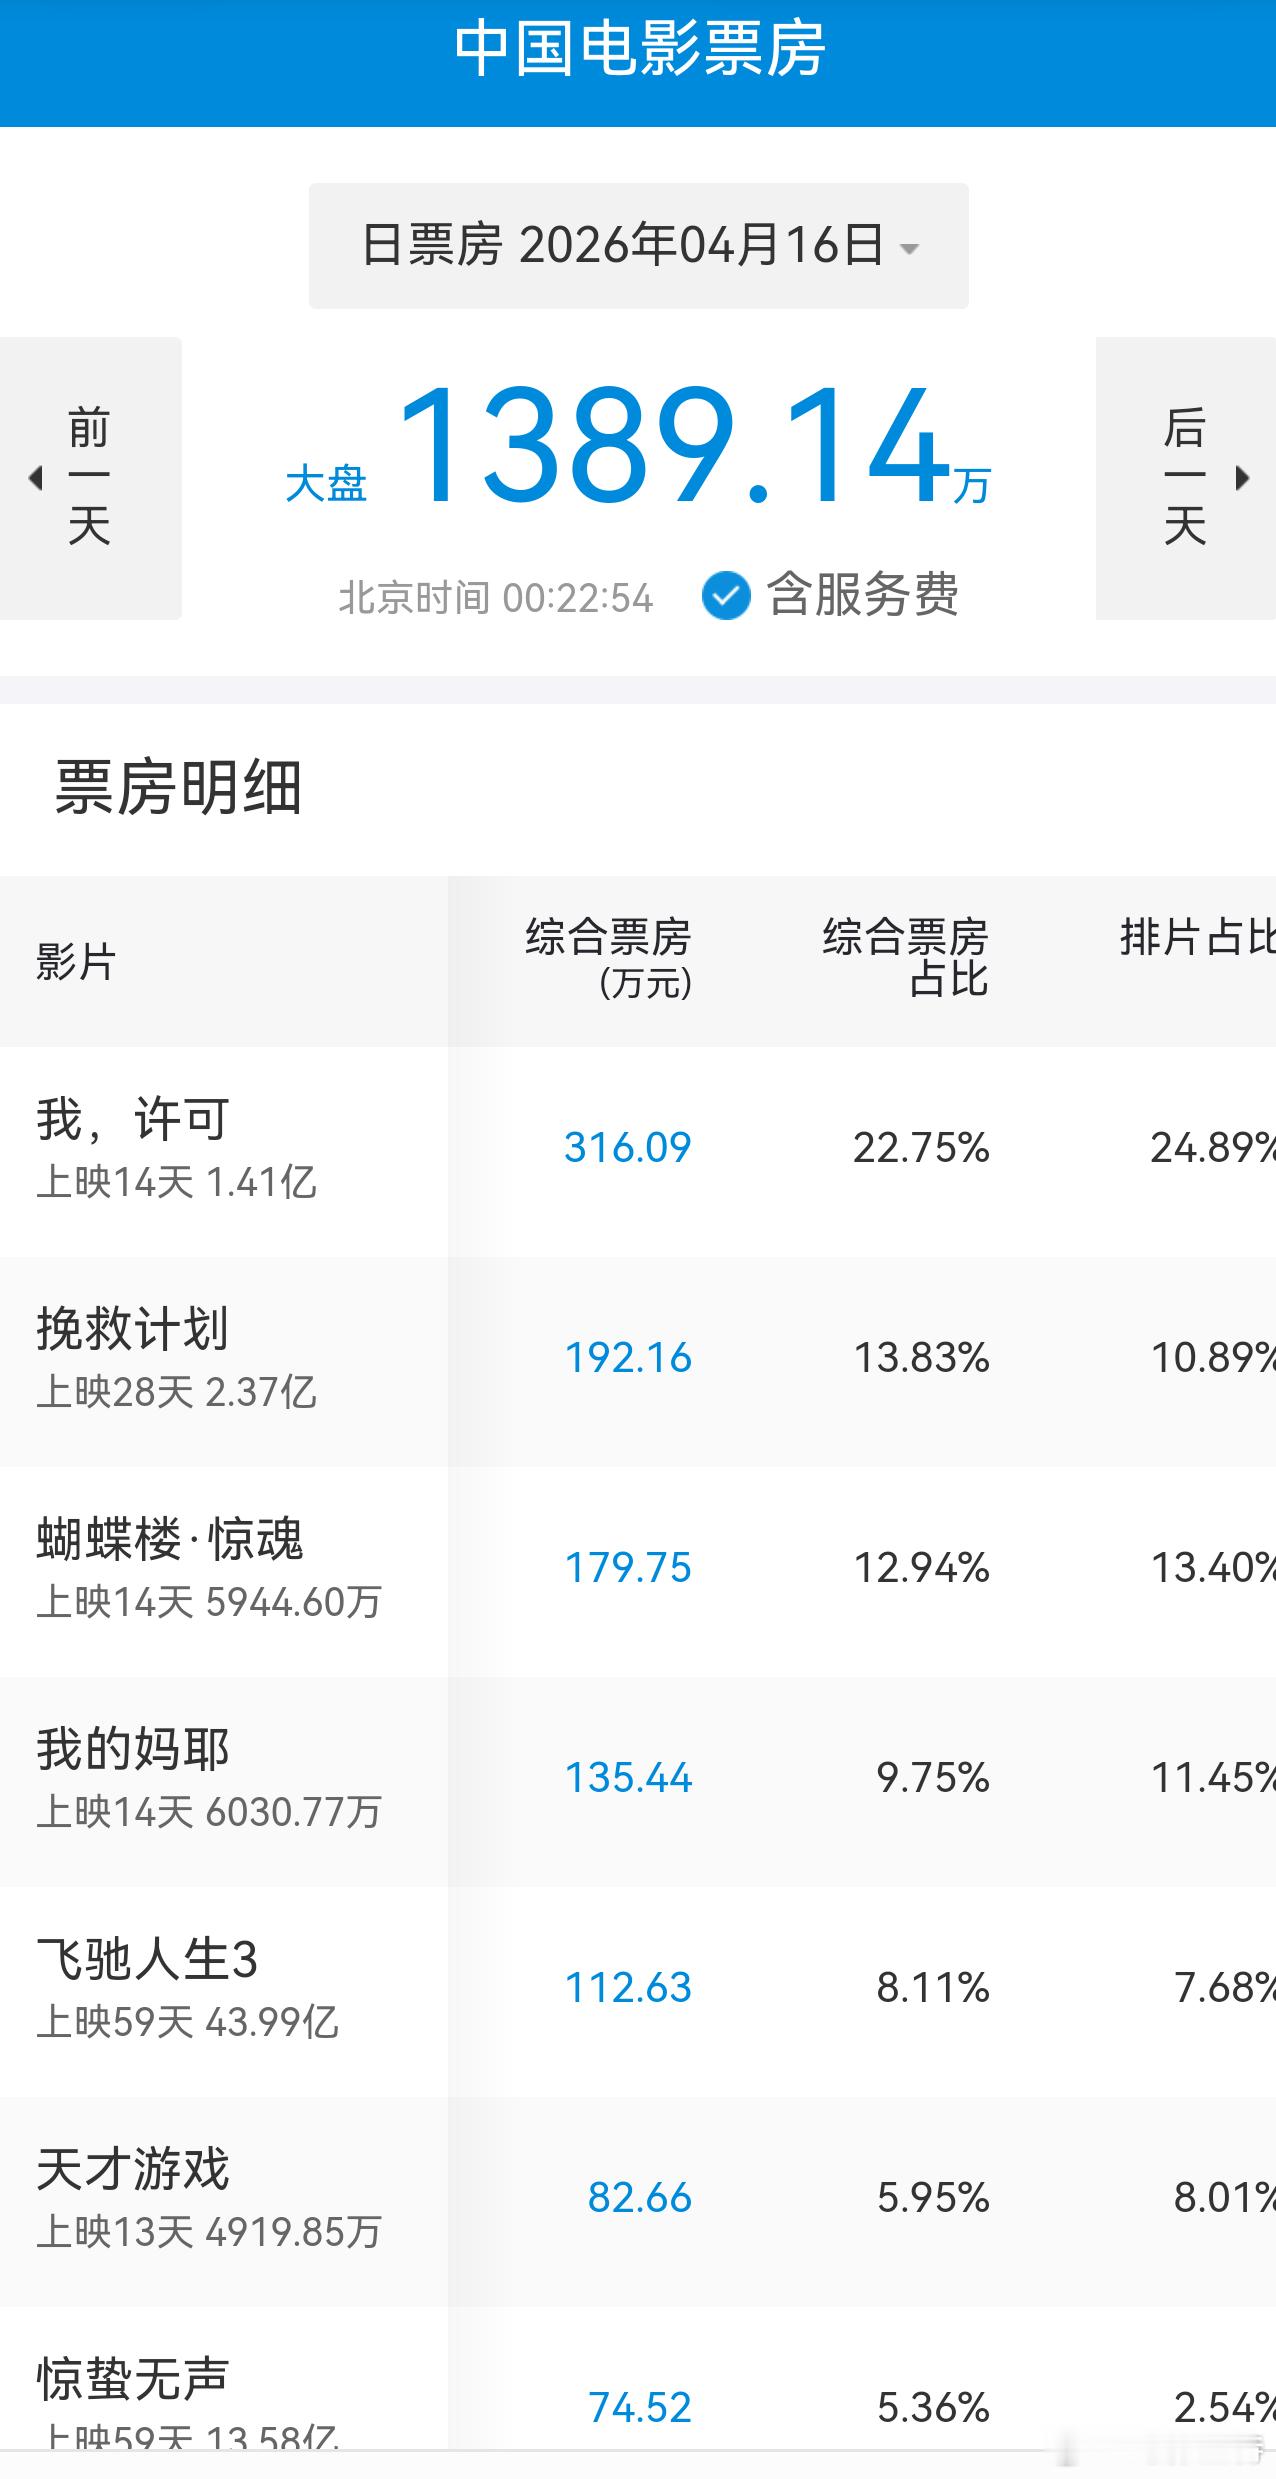The width and height of the screenshot is (1276, 2479).
Task: Go to the previous day (前一天)
Action: [90, 478]
